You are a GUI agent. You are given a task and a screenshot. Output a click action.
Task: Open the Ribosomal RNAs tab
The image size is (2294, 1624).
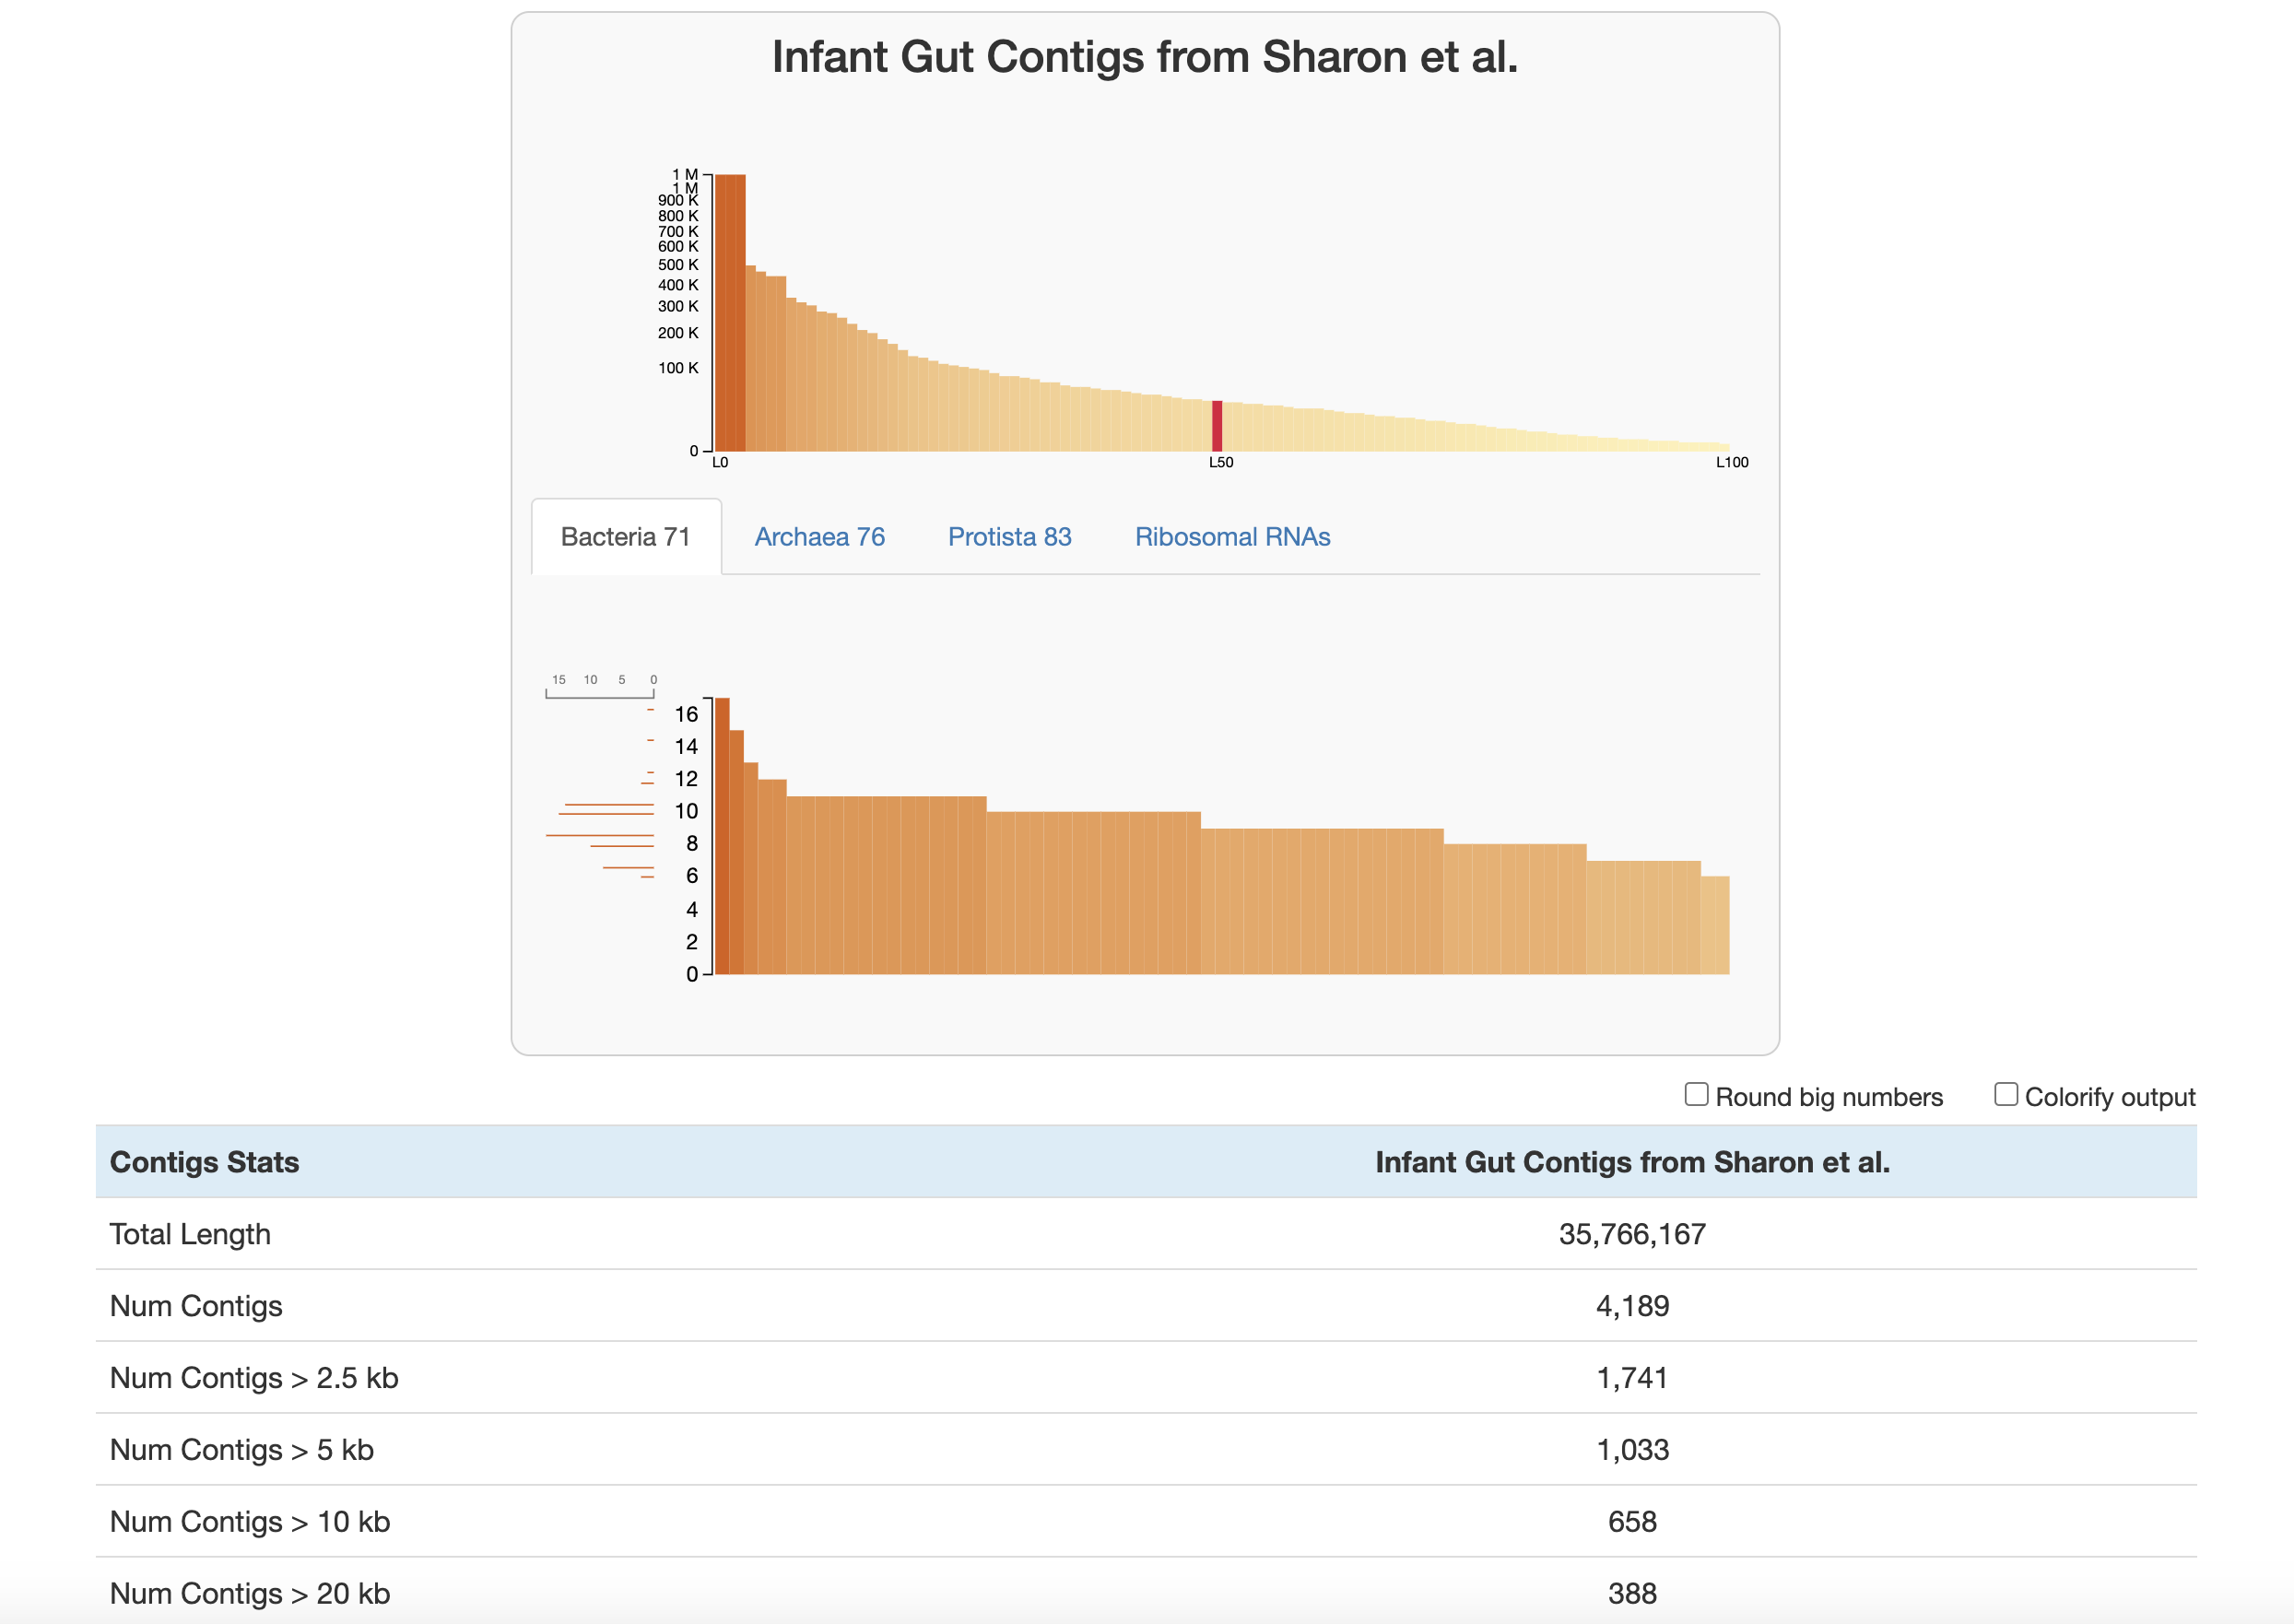coord(1232,537)
